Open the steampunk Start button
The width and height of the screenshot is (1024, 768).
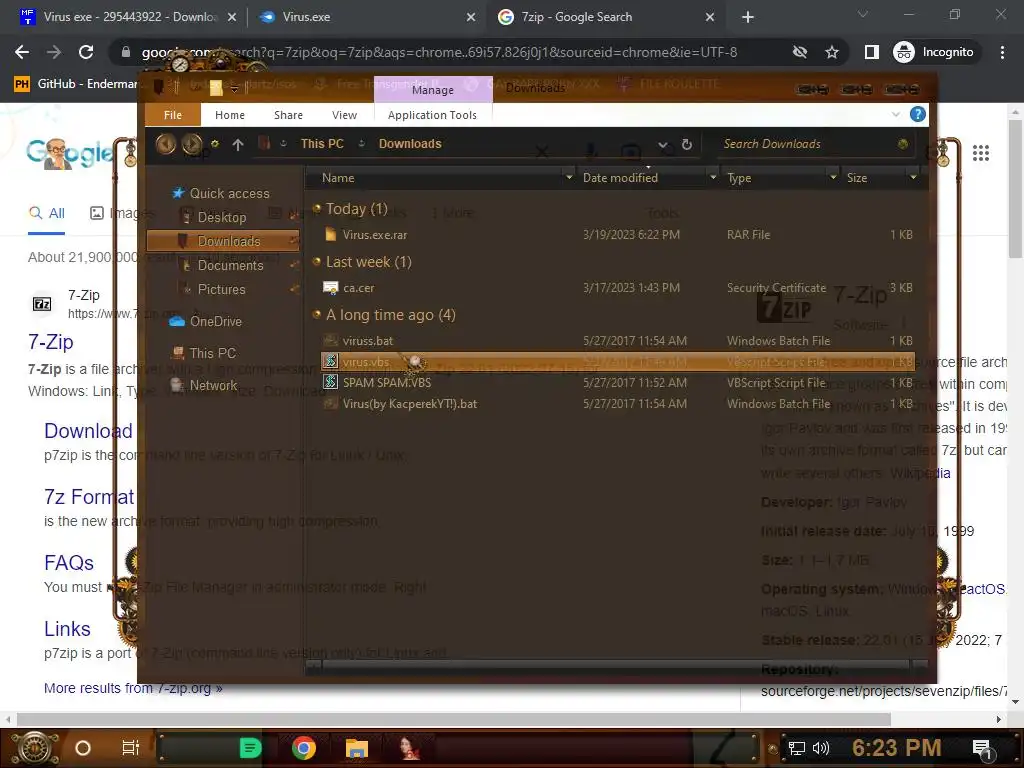click(x=35, y=748)
